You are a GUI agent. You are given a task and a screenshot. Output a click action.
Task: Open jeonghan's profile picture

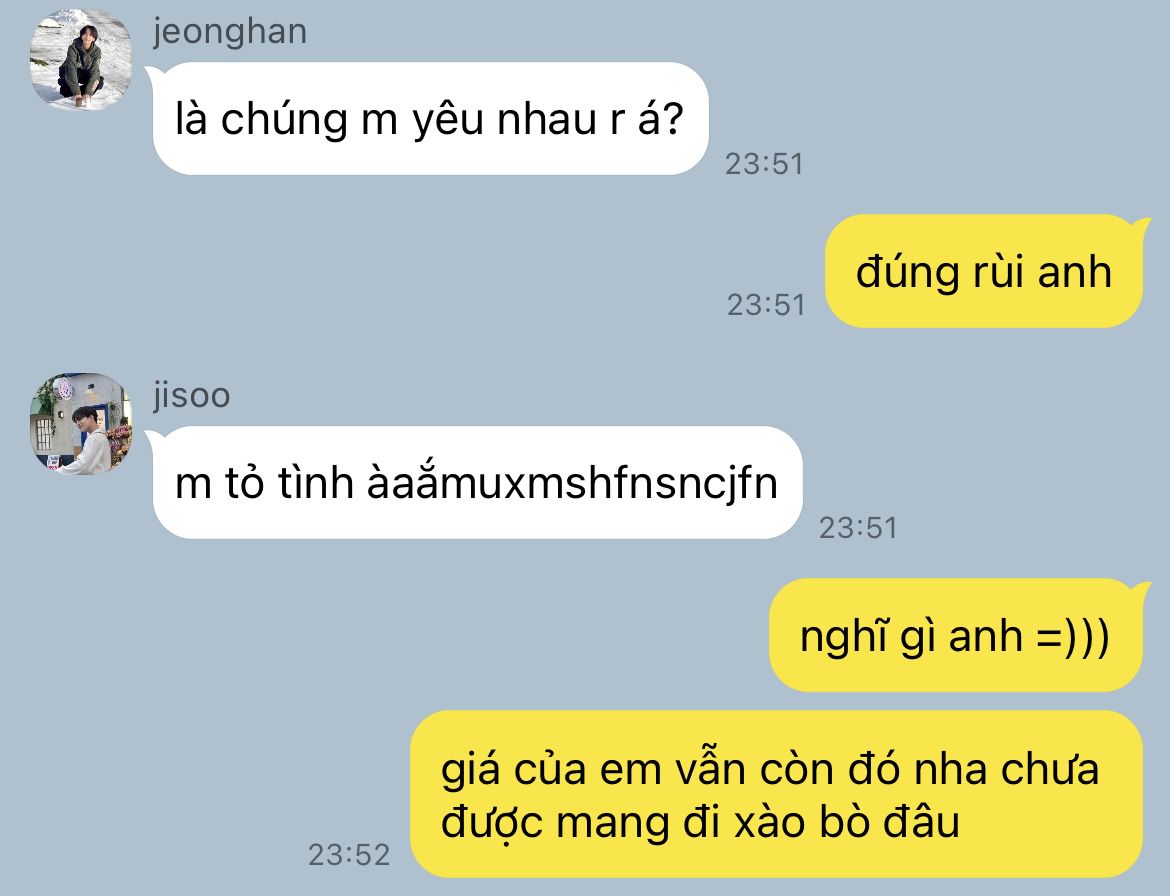coord(81,60)
